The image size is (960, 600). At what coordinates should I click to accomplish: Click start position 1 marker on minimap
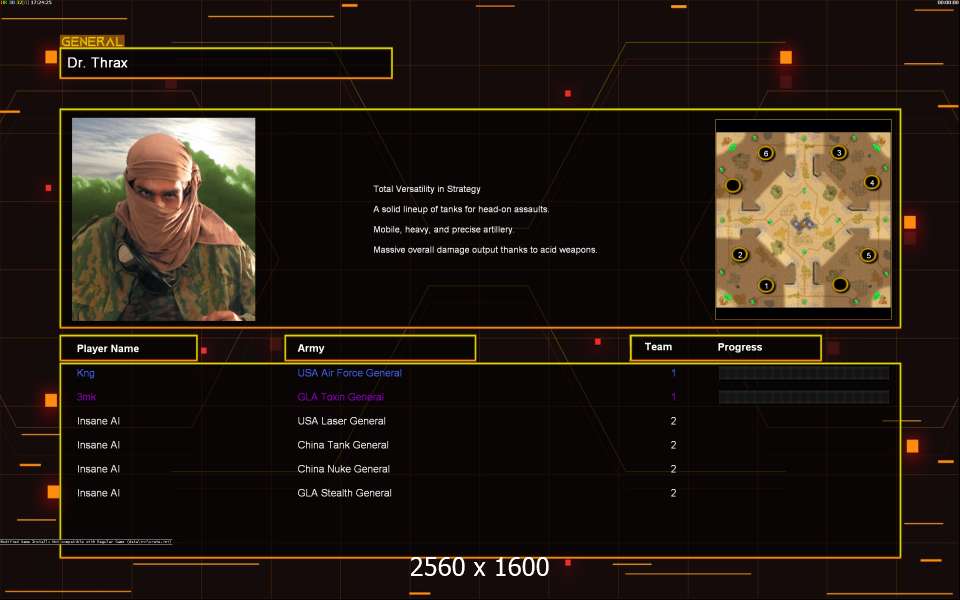[x=767, y=285]
